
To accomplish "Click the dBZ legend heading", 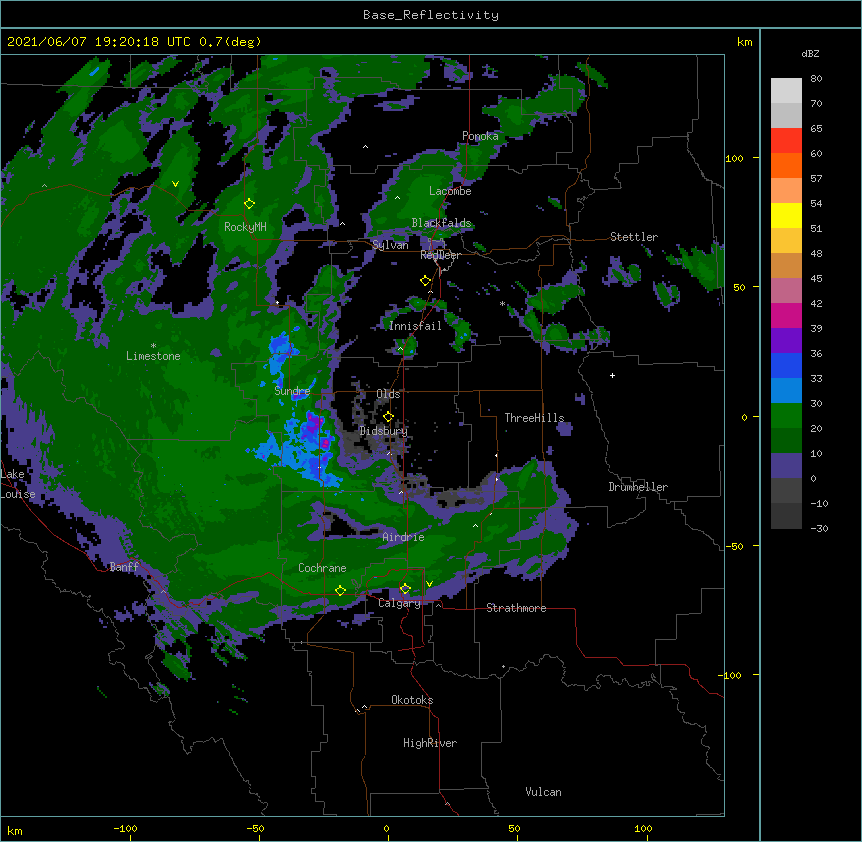I will [x=810, y=53].
